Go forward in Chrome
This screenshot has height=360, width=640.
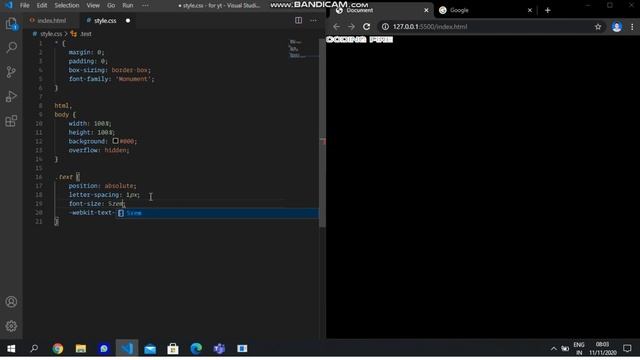point(351,27)
